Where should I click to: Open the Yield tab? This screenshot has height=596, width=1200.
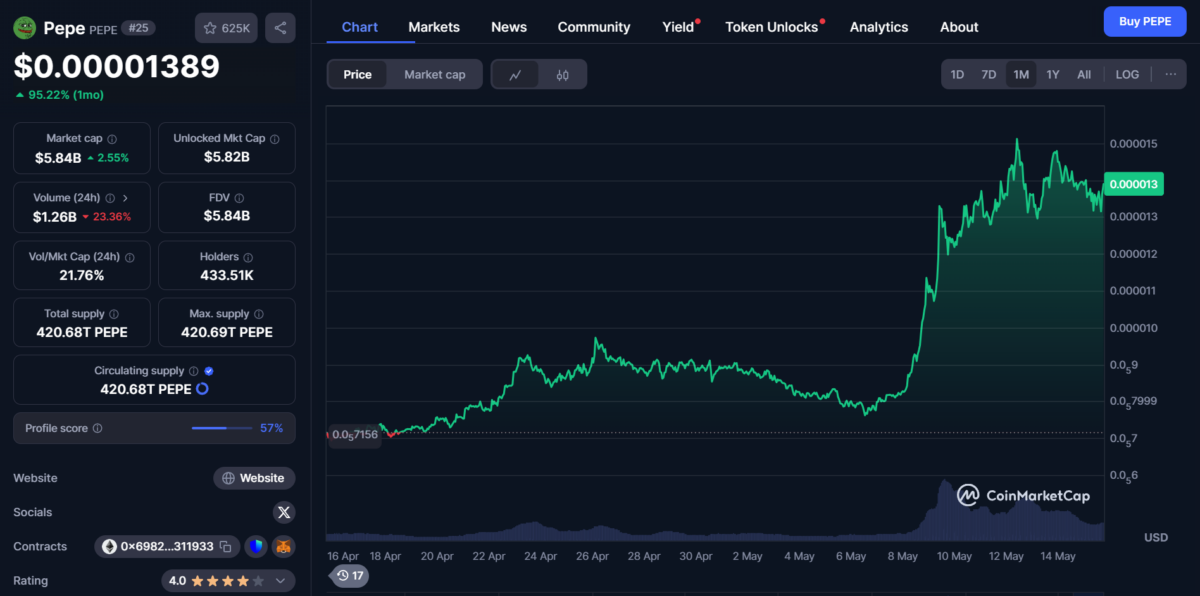point(678,27)
